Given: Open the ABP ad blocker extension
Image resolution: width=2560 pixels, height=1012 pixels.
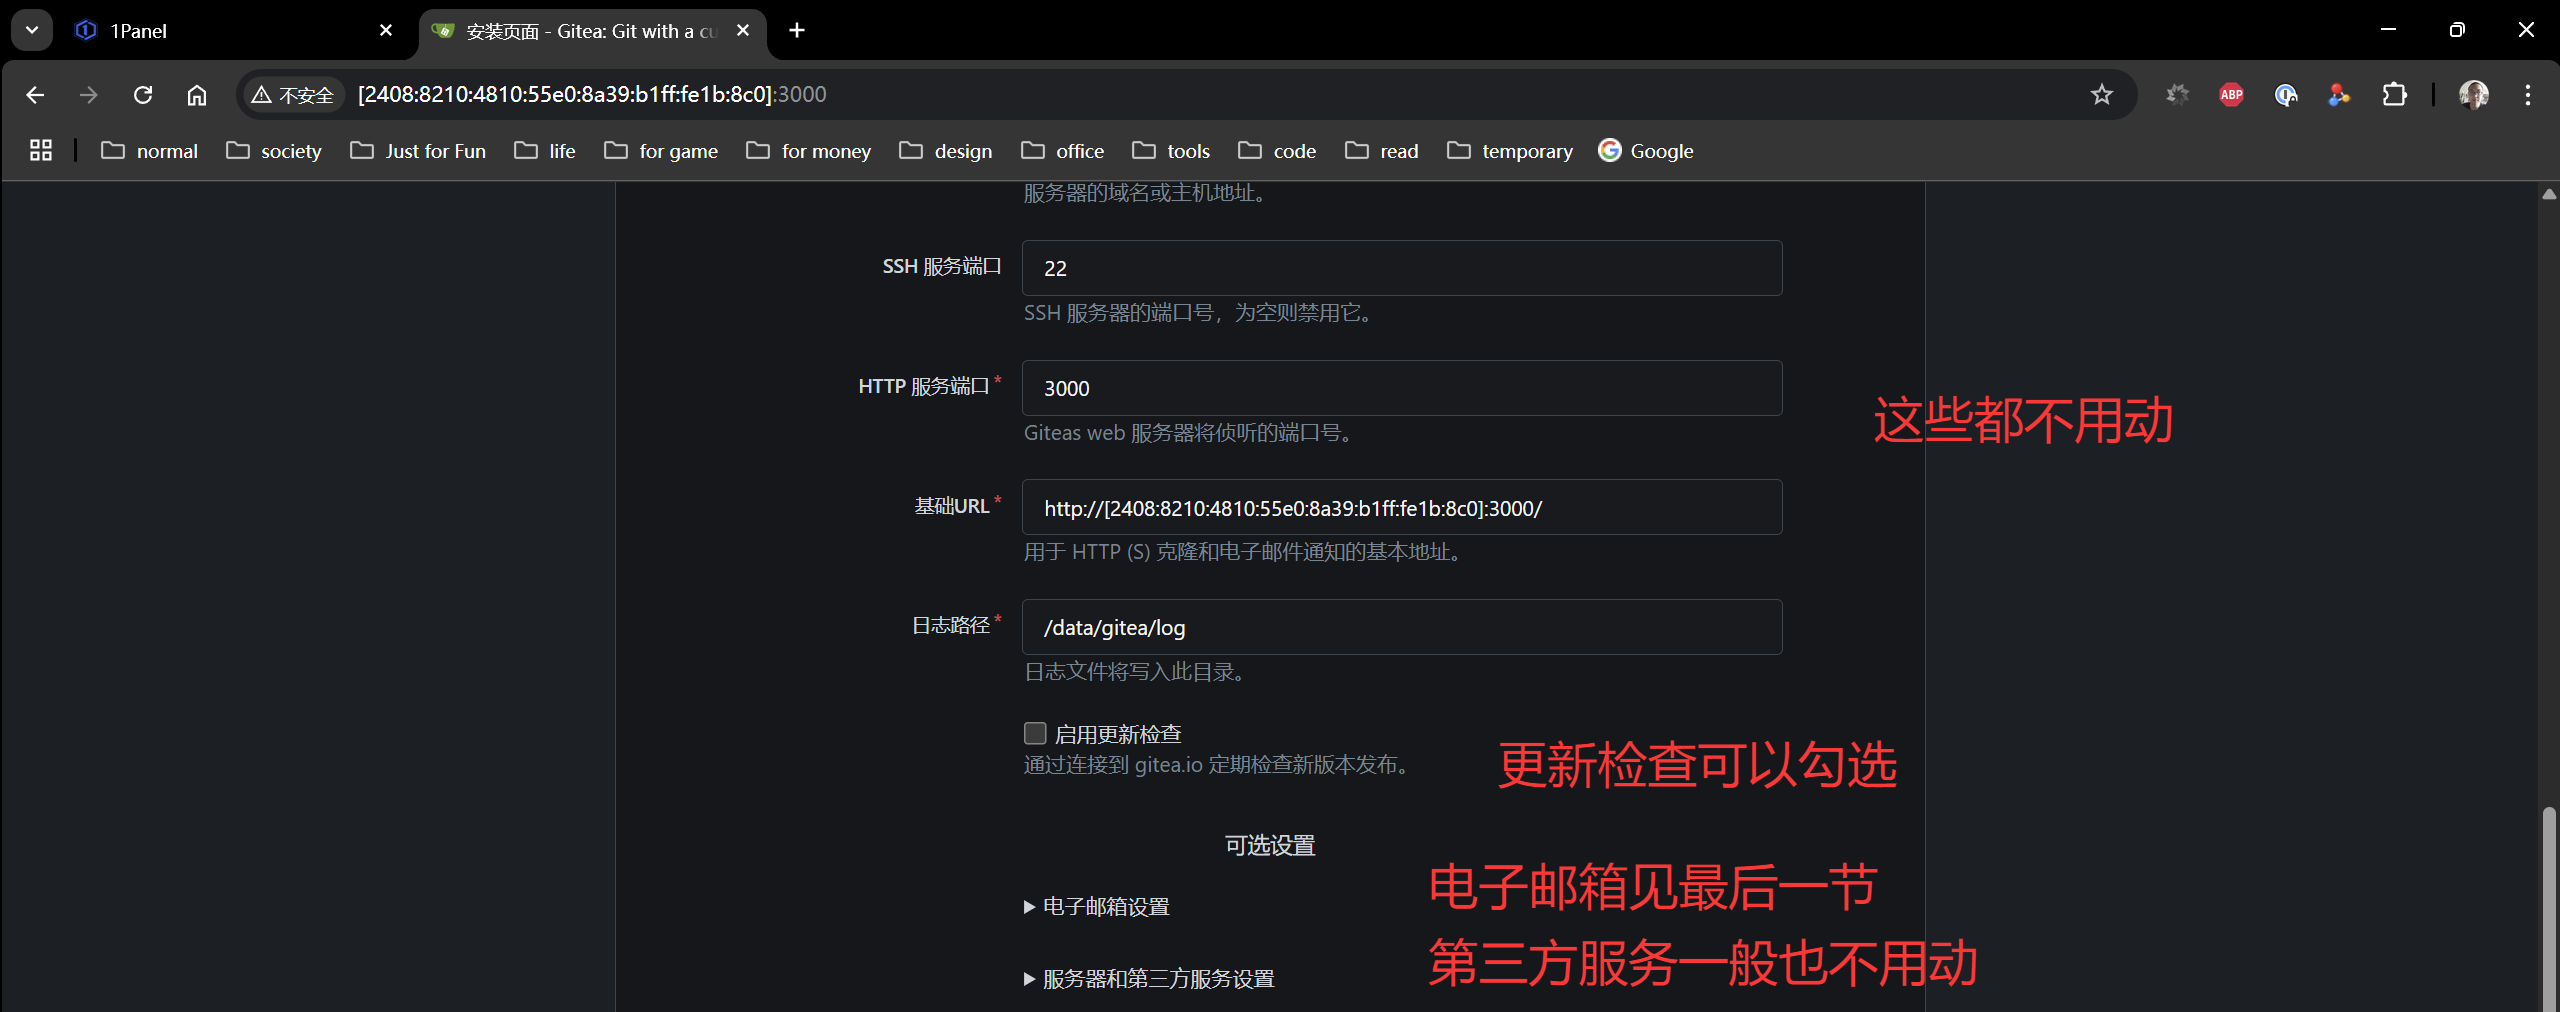Looking at the screenshot, I should [2231, 95].
